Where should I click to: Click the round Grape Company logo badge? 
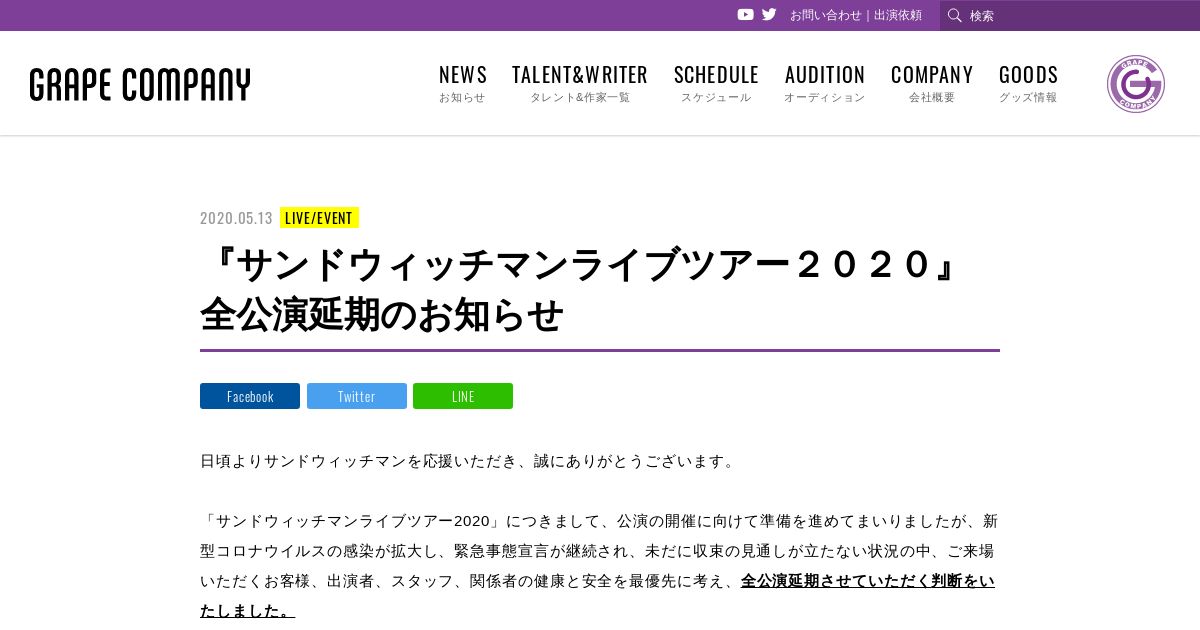(1136, 84)
